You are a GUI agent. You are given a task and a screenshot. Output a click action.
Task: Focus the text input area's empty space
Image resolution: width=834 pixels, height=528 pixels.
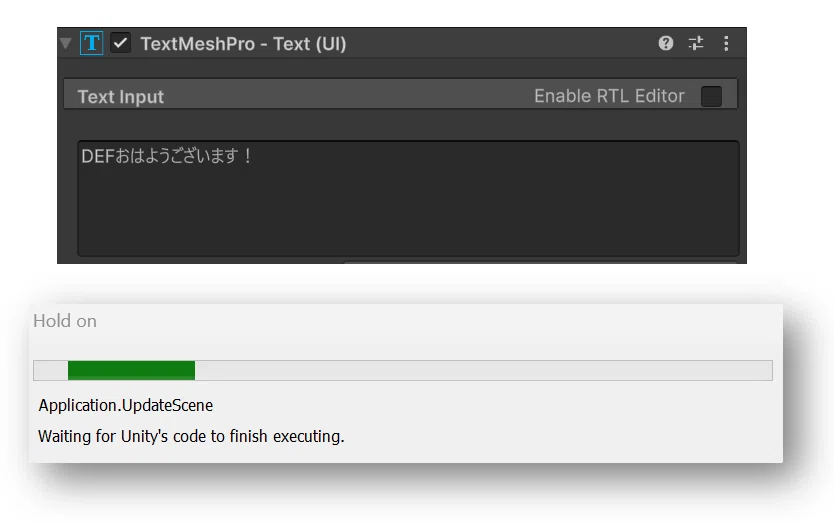point(408,213)
